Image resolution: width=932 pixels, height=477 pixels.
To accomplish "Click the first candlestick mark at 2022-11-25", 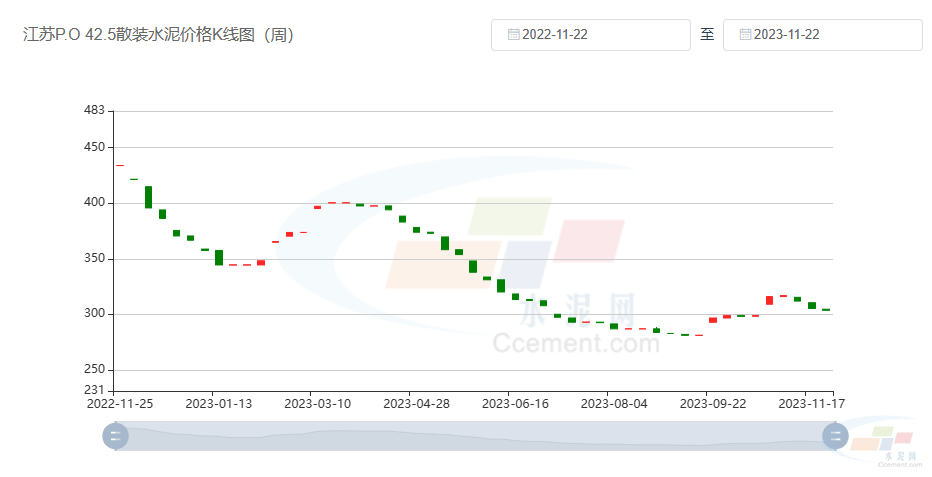I will (x=120, y=165).
